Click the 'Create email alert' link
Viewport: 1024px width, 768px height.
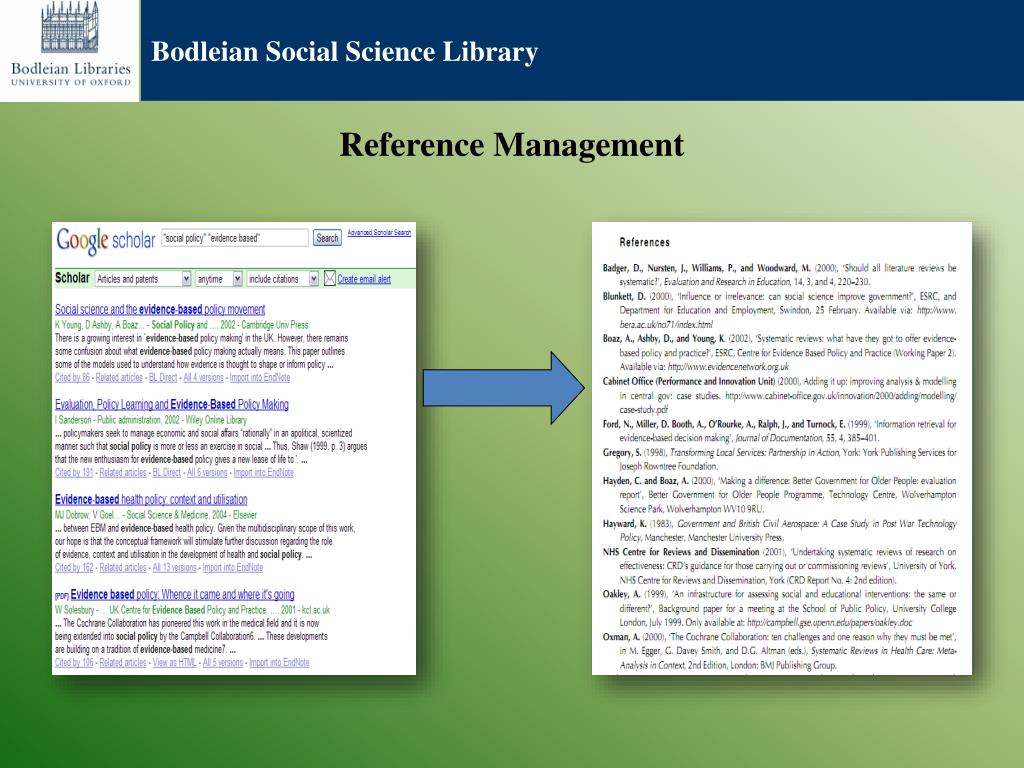[x=364, y=280]
